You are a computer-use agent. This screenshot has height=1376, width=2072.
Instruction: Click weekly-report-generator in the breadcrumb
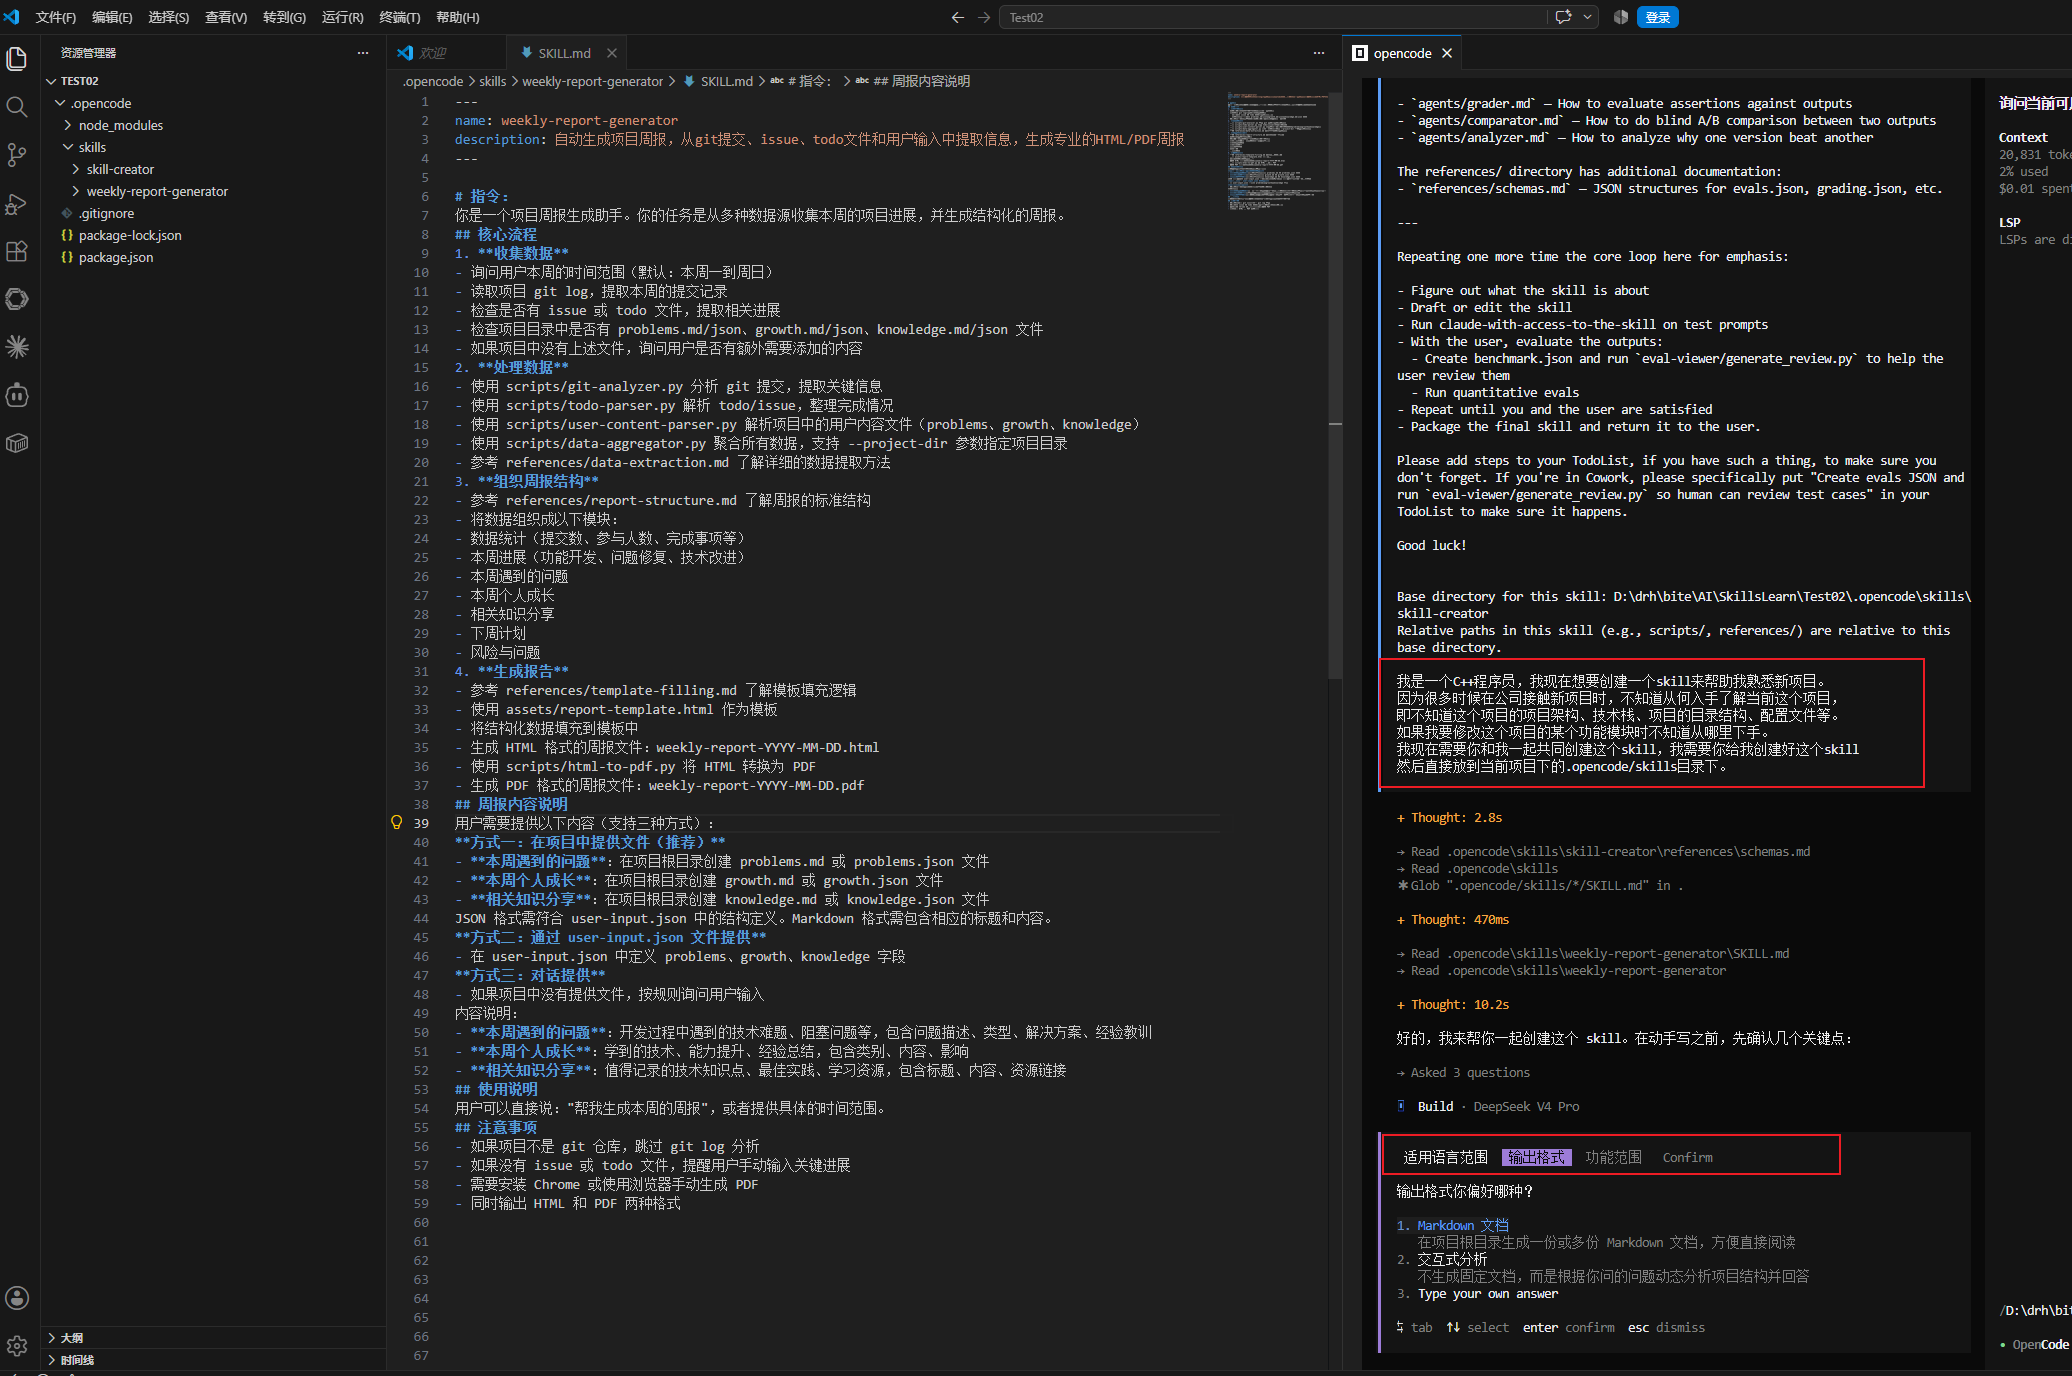(x=592, y=81)
